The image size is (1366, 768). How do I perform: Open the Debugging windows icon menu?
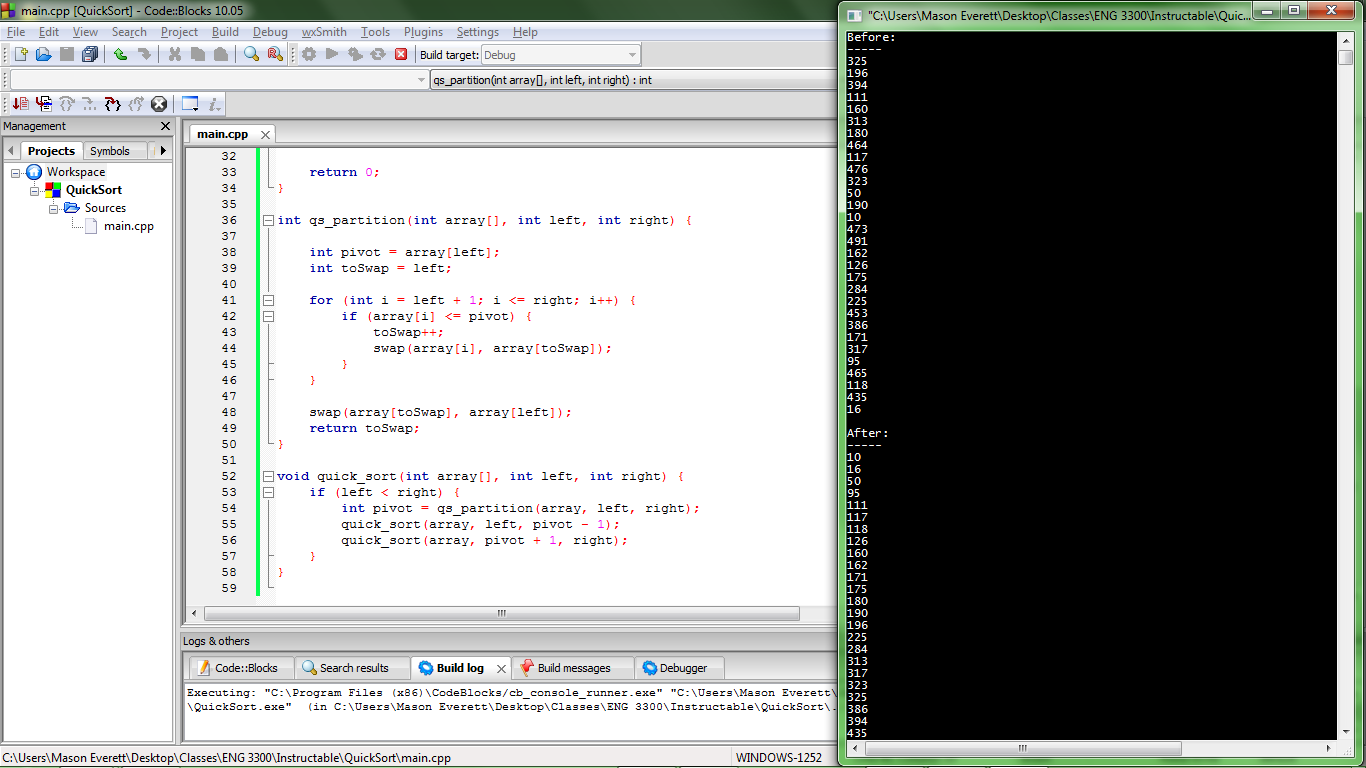[x=190, y=104]
